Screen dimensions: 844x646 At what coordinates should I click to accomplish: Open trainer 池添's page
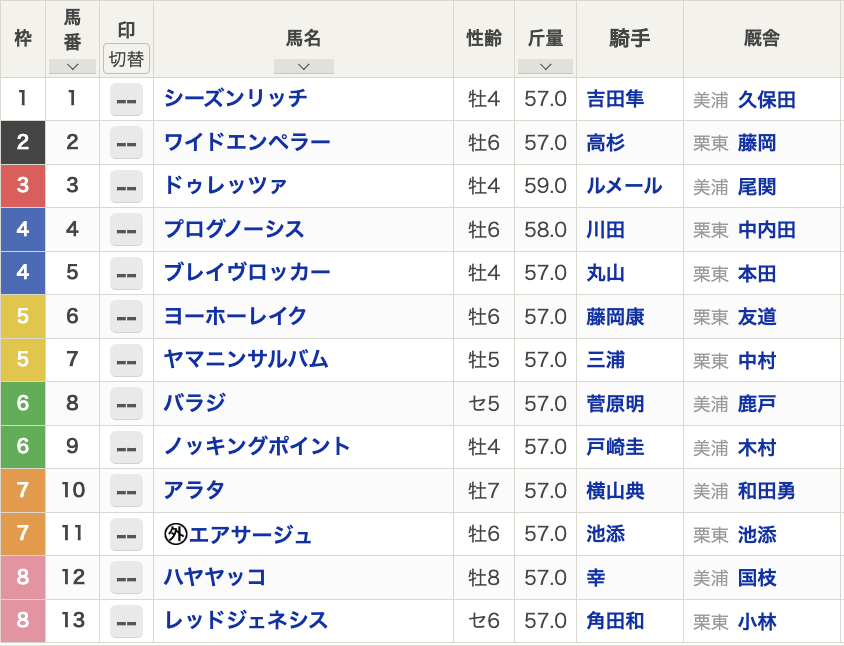pyautogui.click(x=756, y=534)
